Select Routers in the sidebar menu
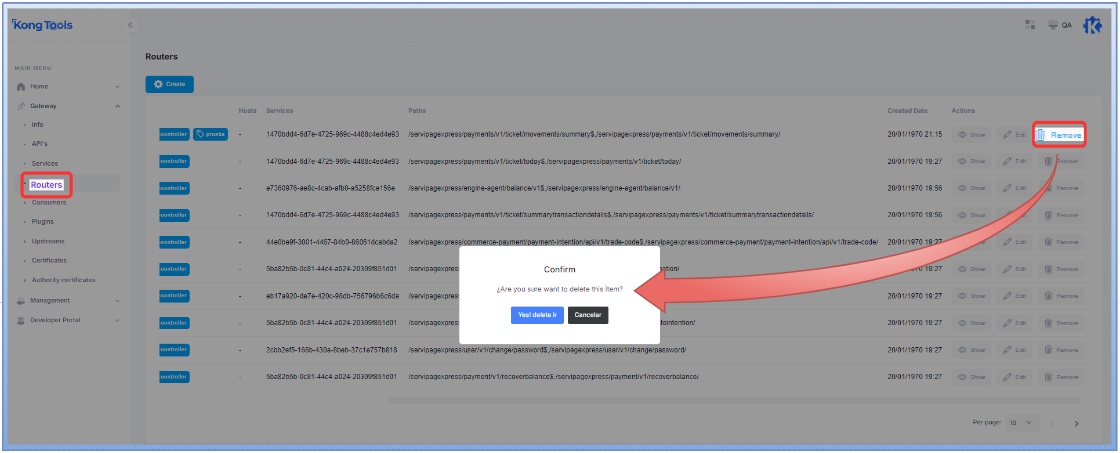 click(46, 184)
